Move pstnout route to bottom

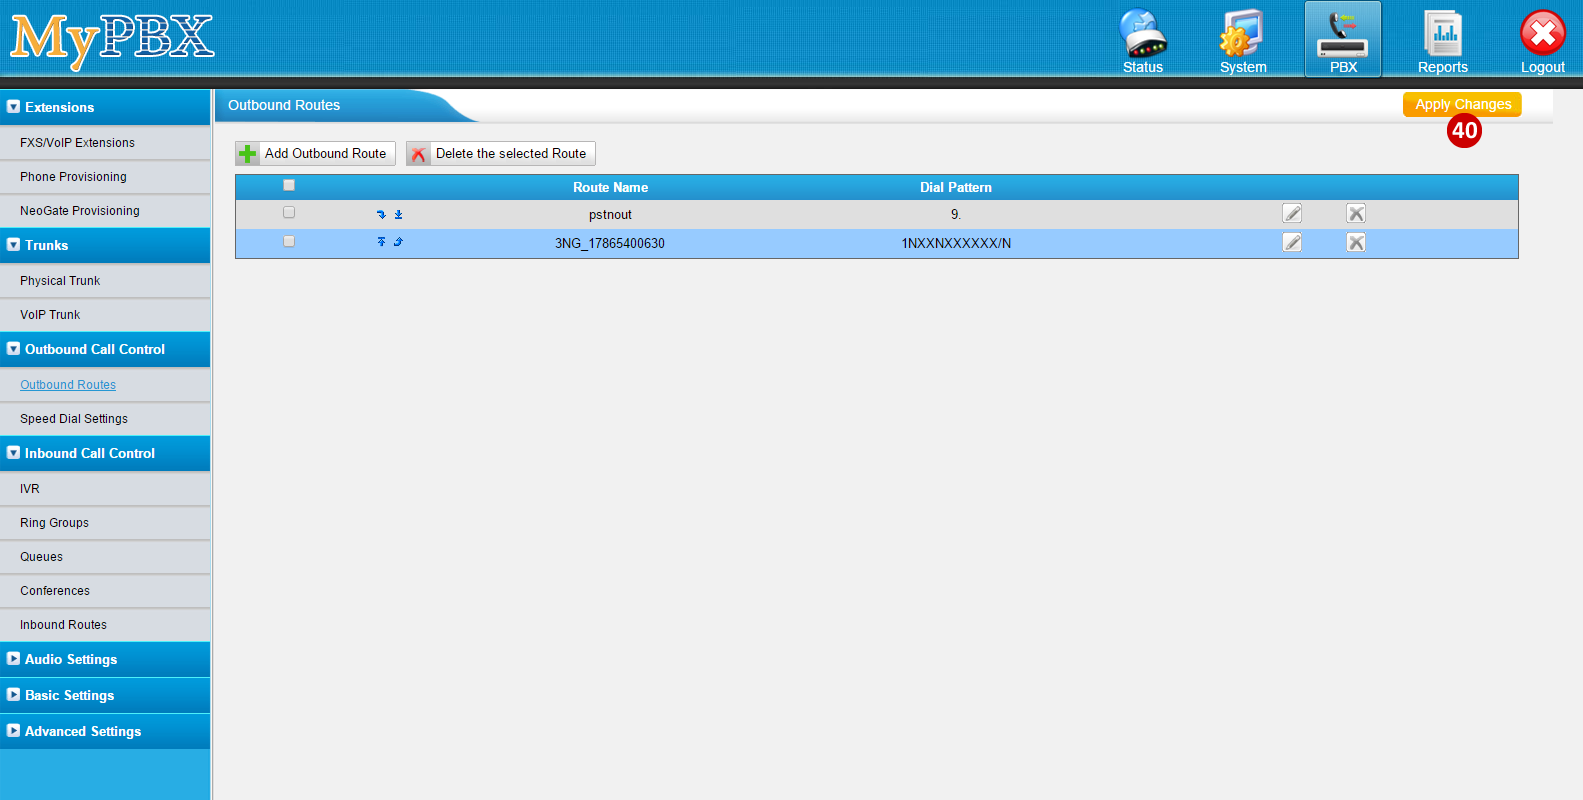(398, 214)
